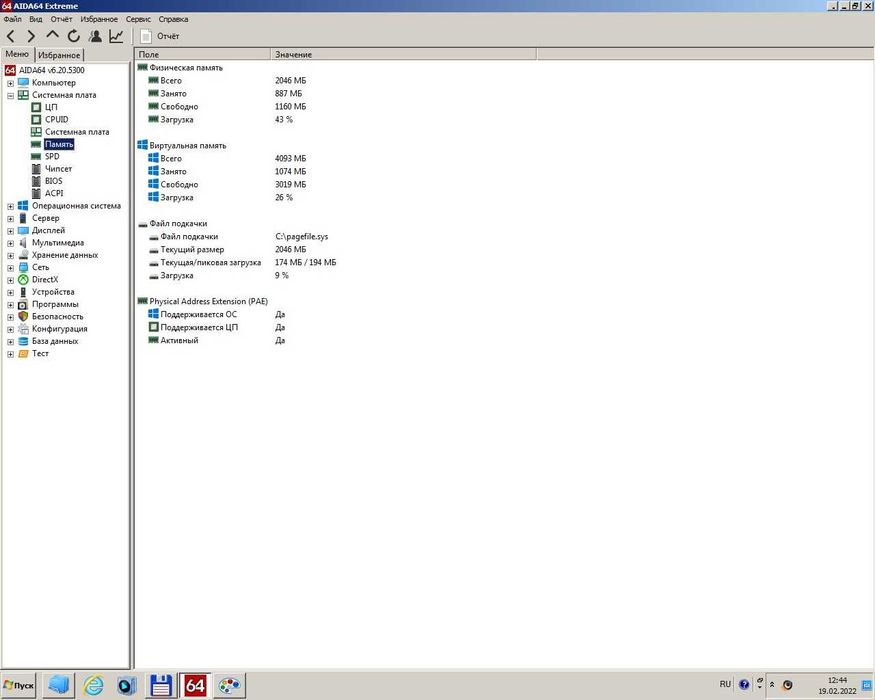Select the CPUID tree item
Viewport: 875px width, 700px height.
[x=56, y=119]
